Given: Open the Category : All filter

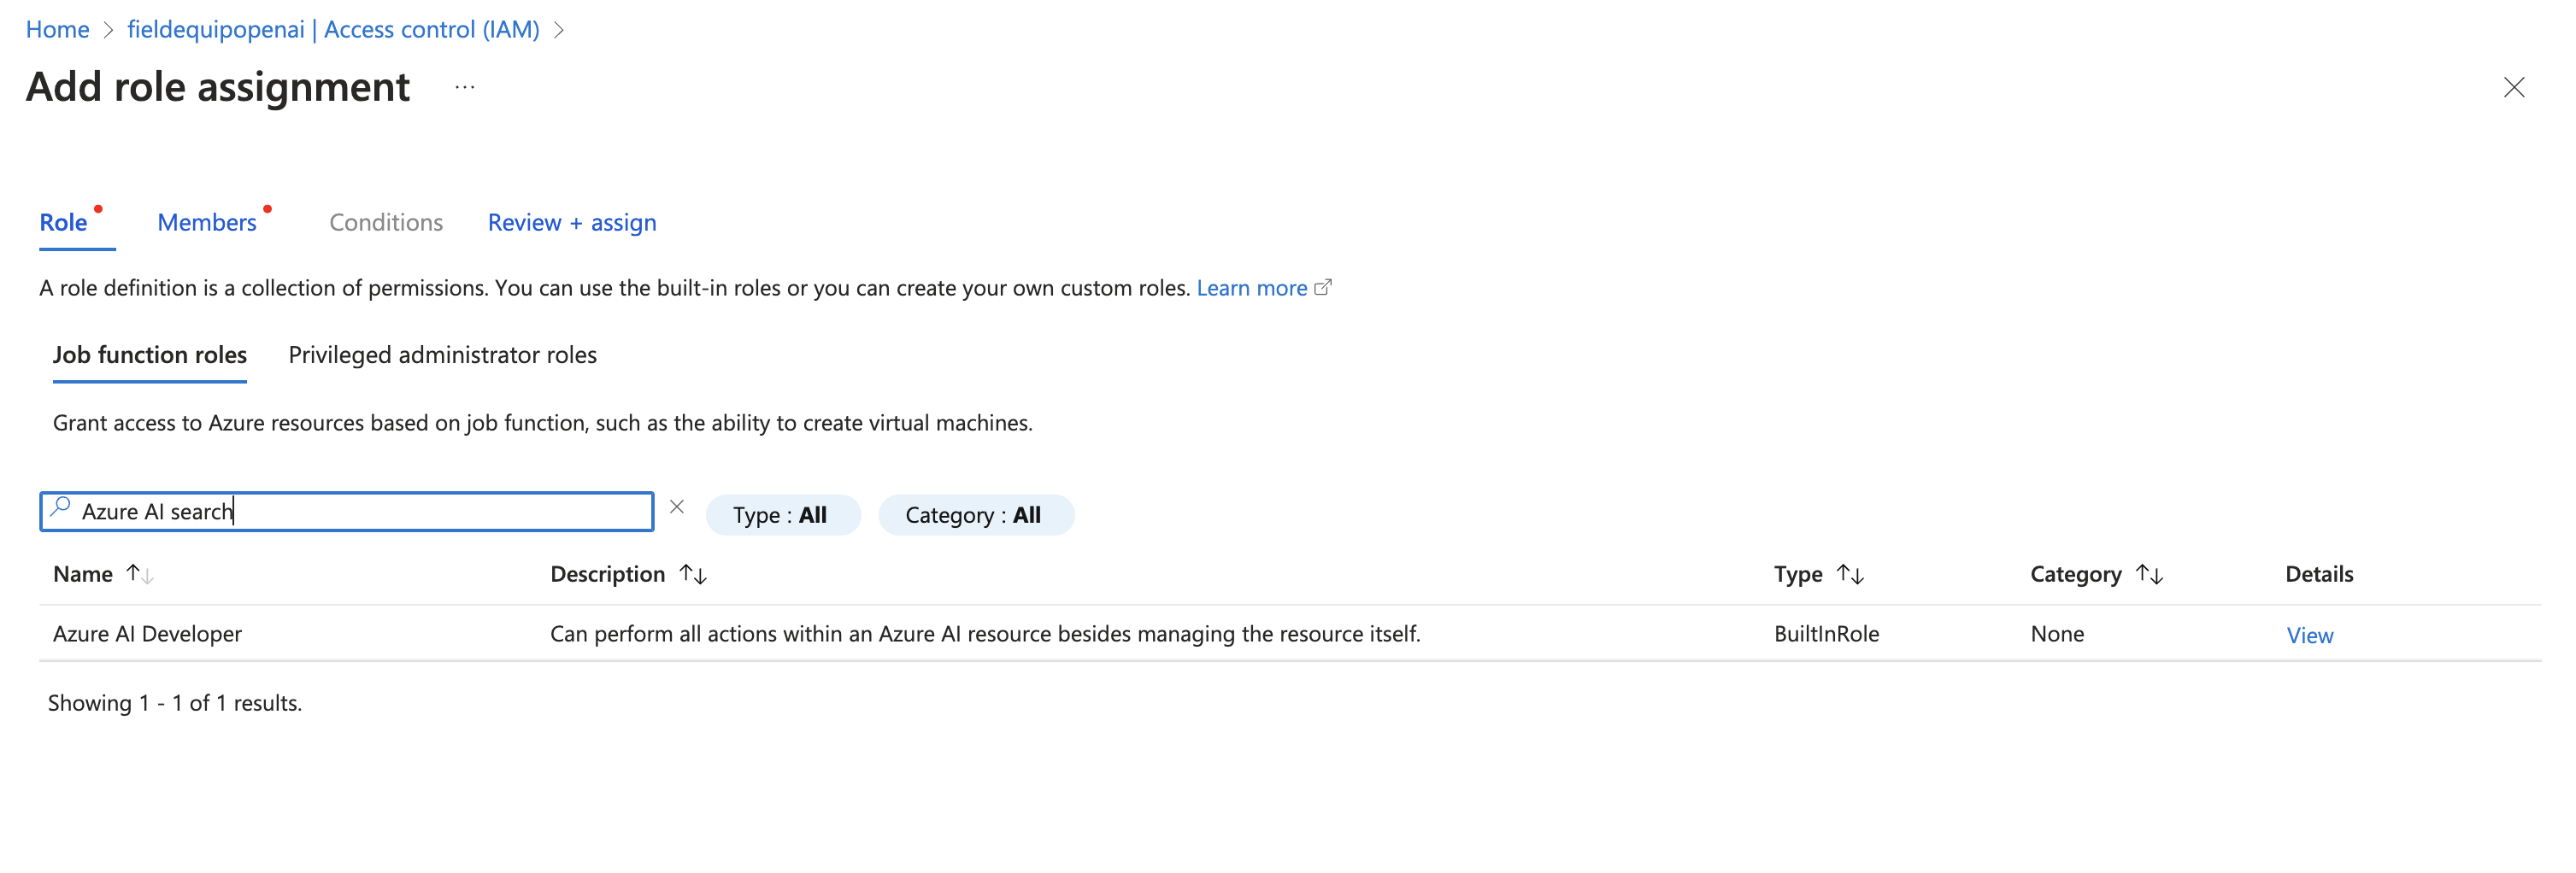Looking at the screenshot, I should pyautogui.click(x=975, y=515).
